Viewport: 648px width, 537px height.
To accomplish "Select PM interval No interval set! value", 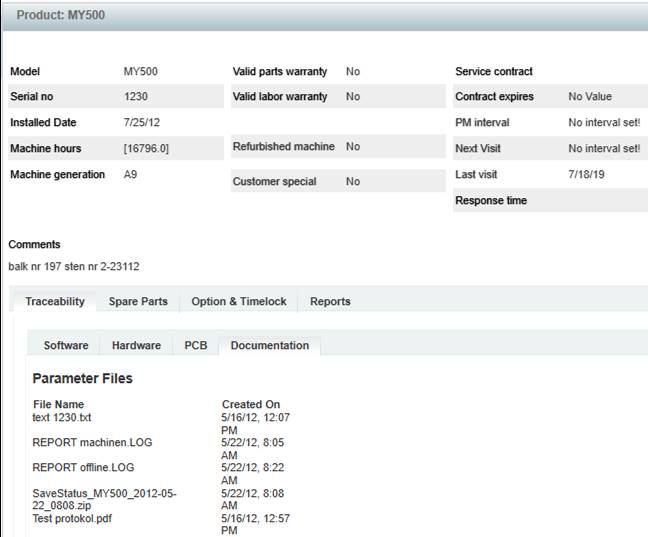I will pos(604,122).
